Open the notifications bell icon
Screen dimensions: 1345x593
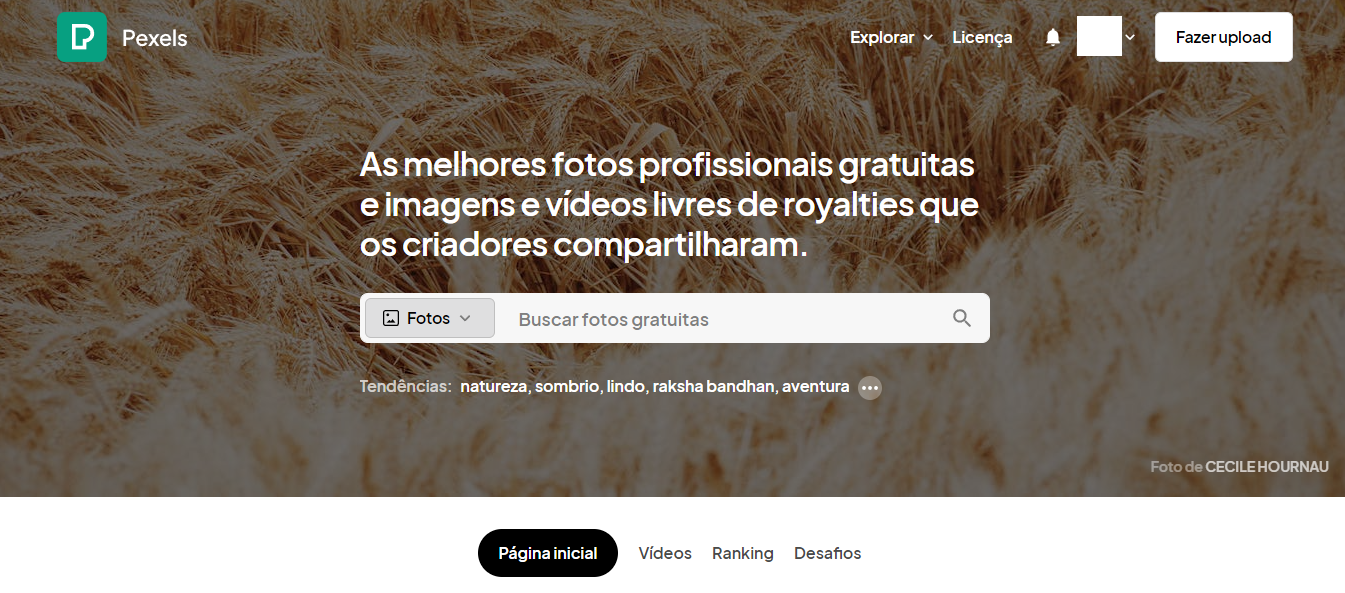(x=1052, y=37)
